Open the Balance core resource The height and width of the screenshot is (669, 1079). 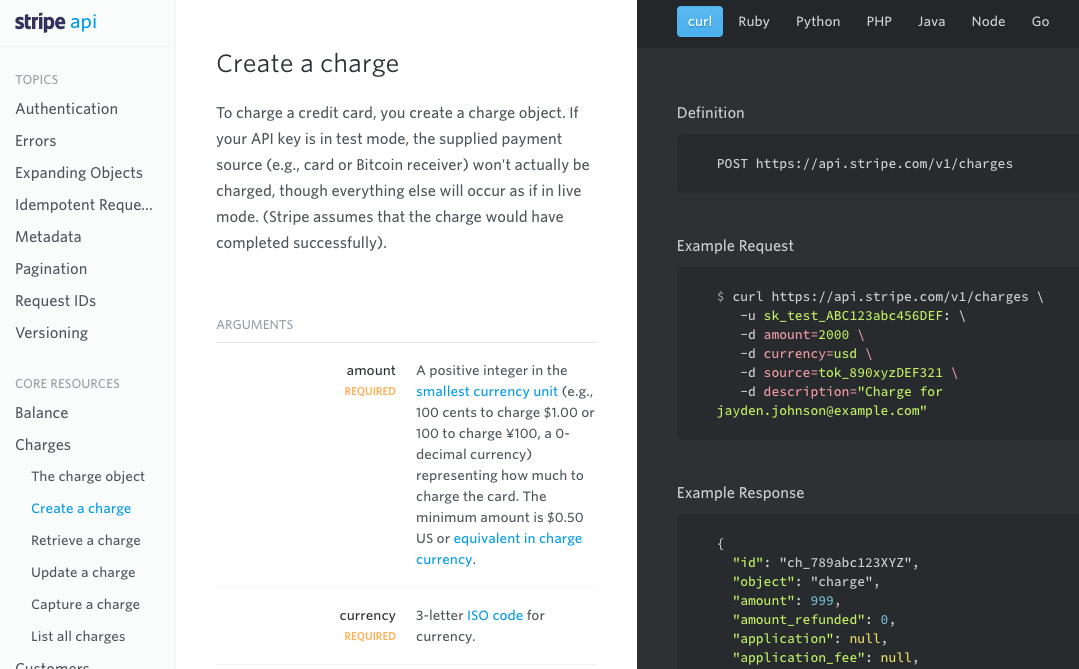pos(42,413)
